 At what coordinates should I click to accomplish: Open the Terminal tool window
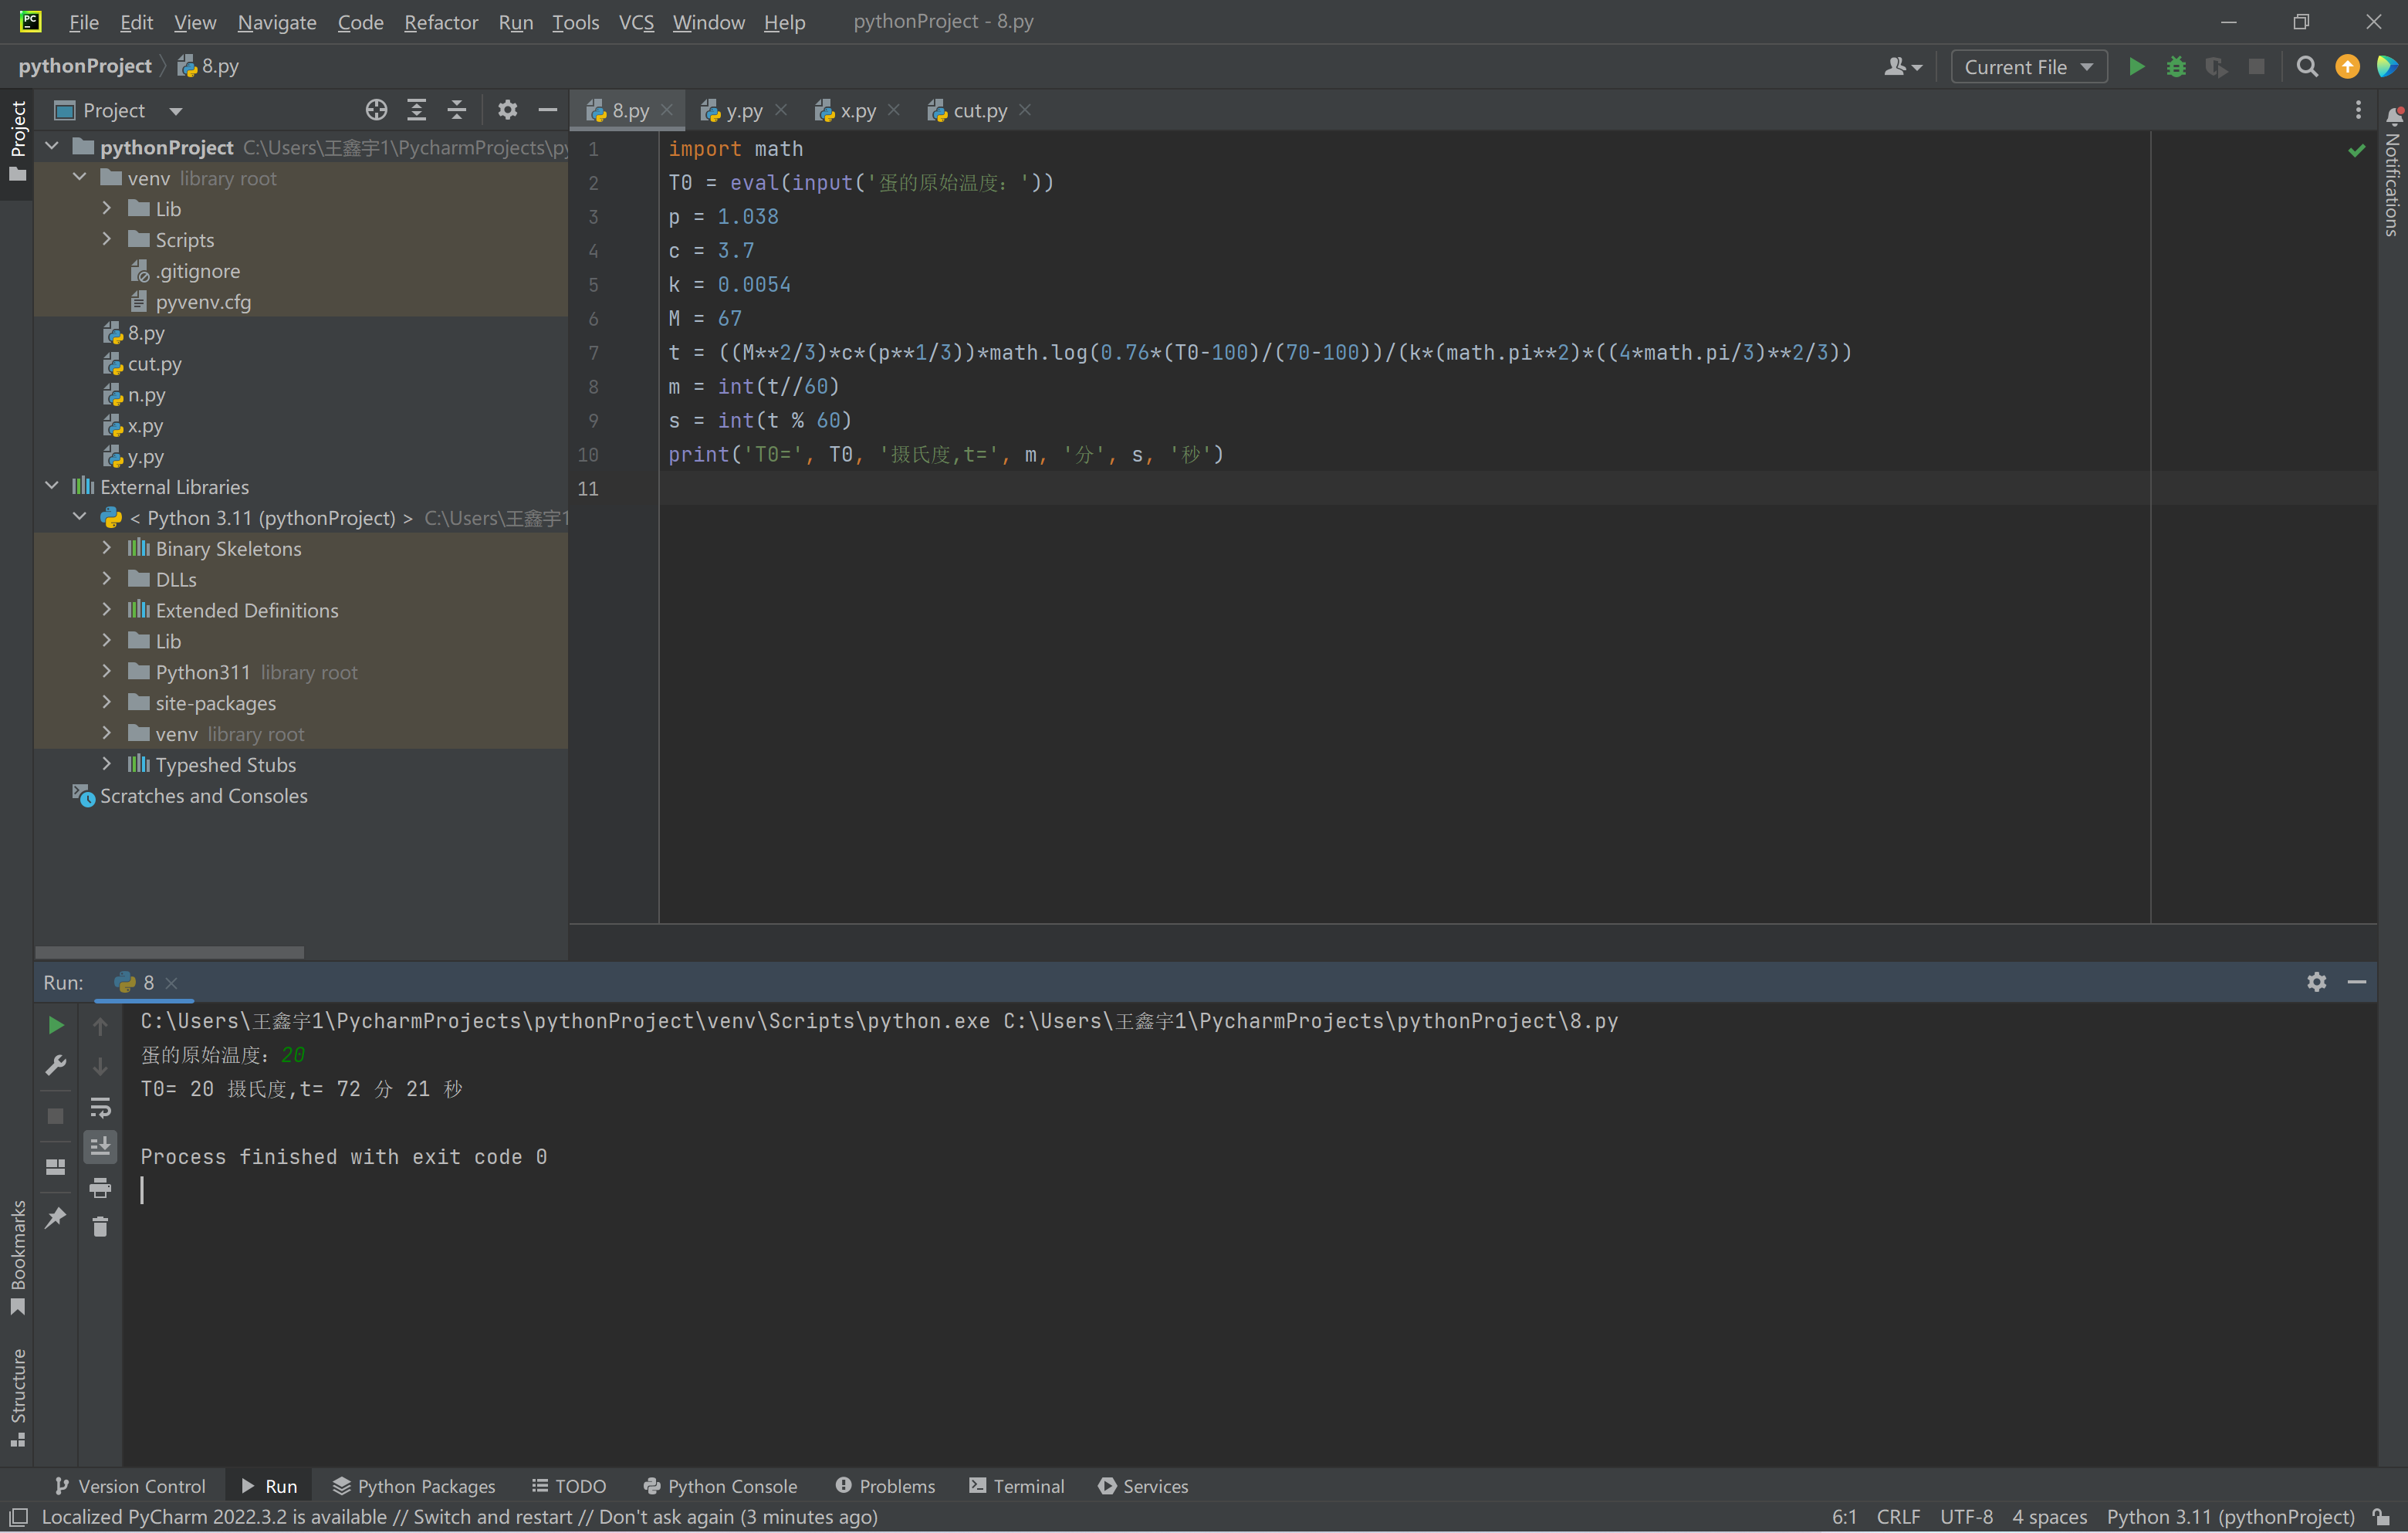[x=1017, y=1486]
